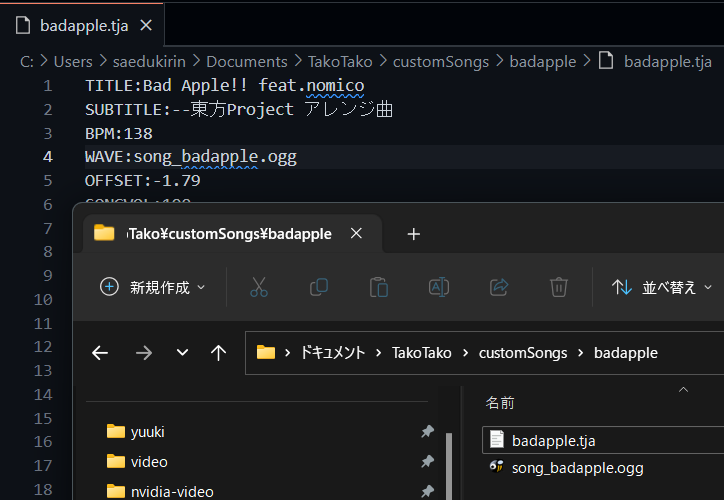
Task: Go up one folder level
Action: click(218, 353)
